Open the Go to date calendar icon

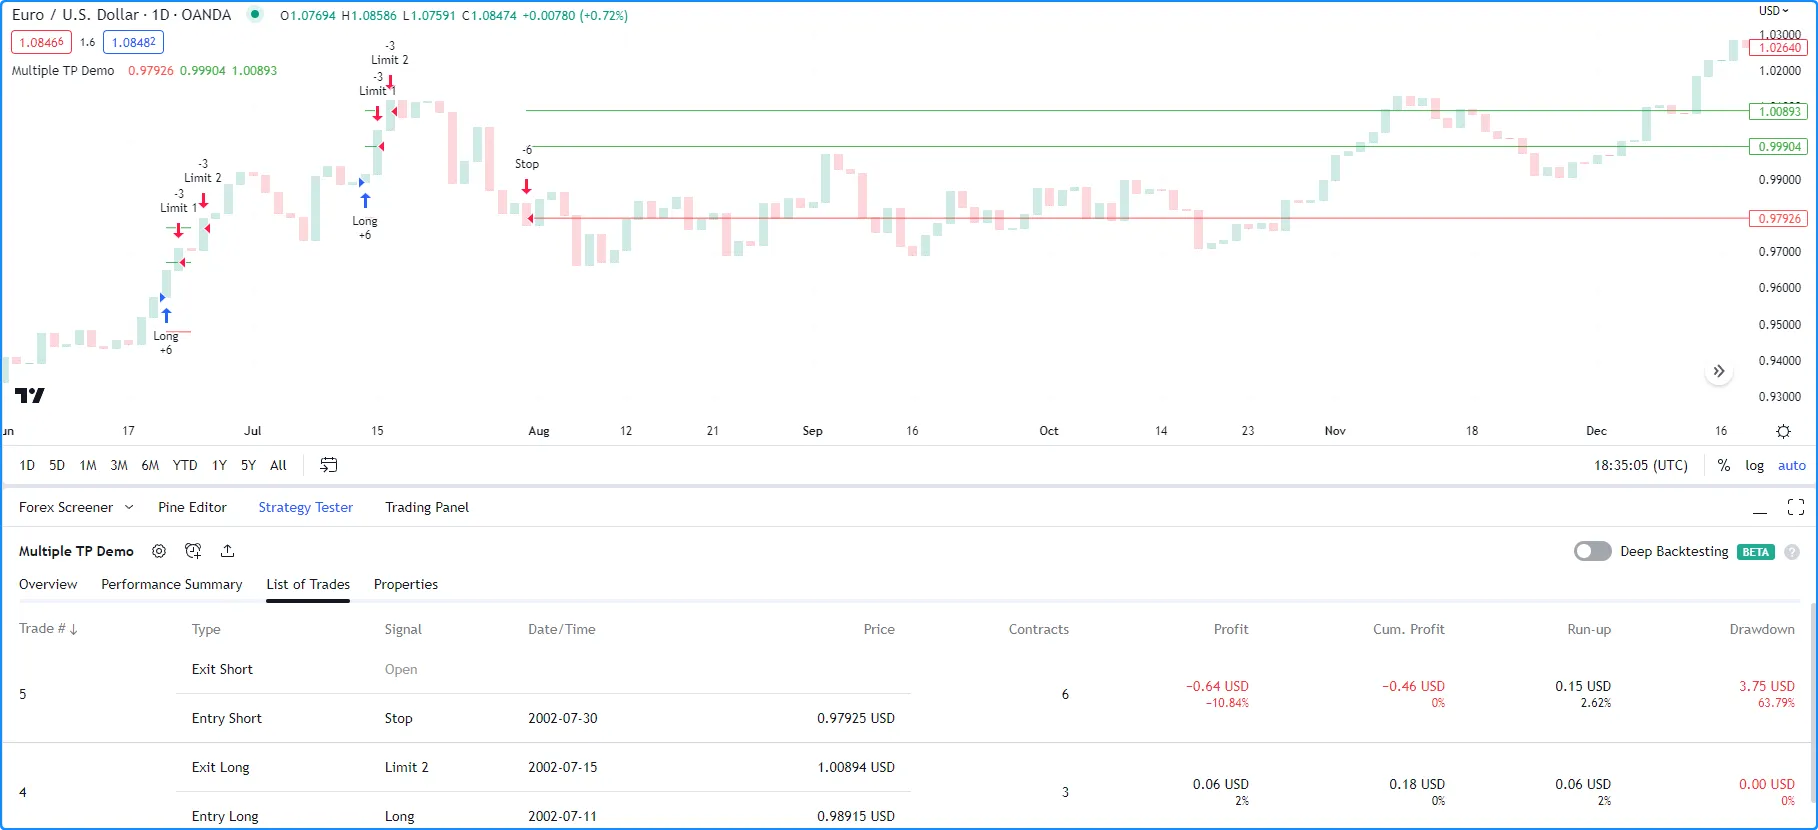point(328,465)
